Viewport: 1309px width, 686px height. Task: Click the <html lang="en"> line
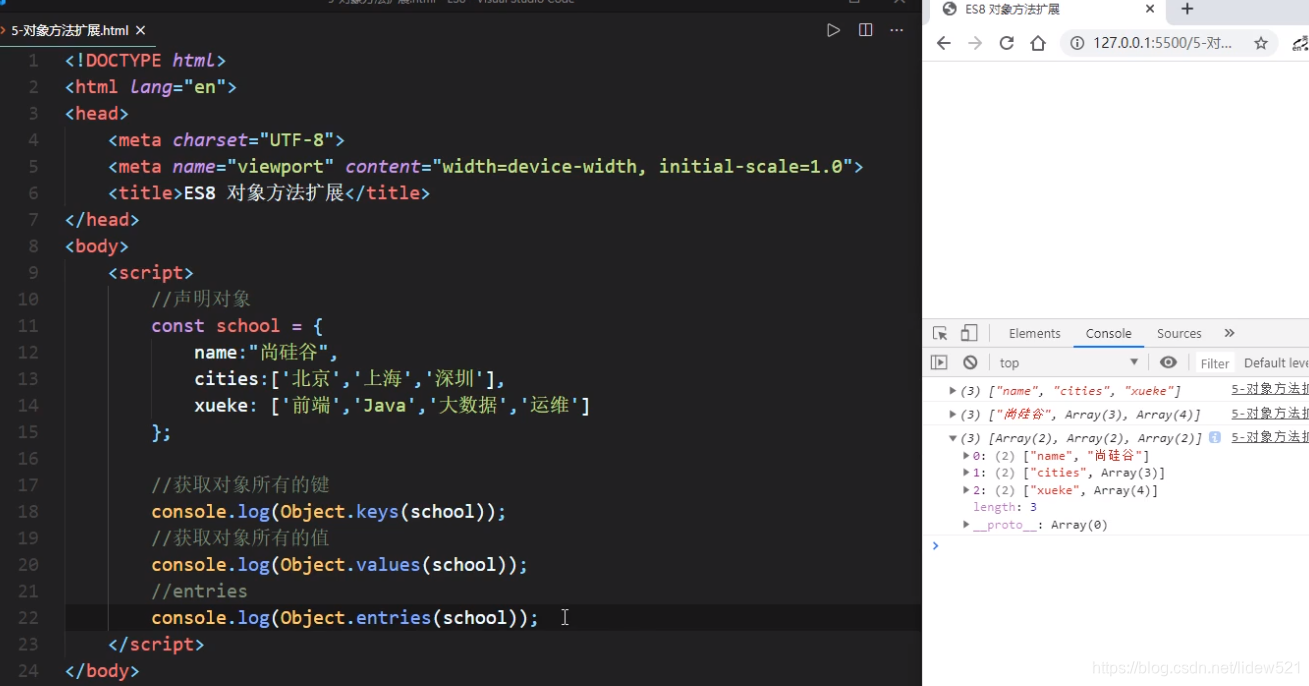pos(151,87)
